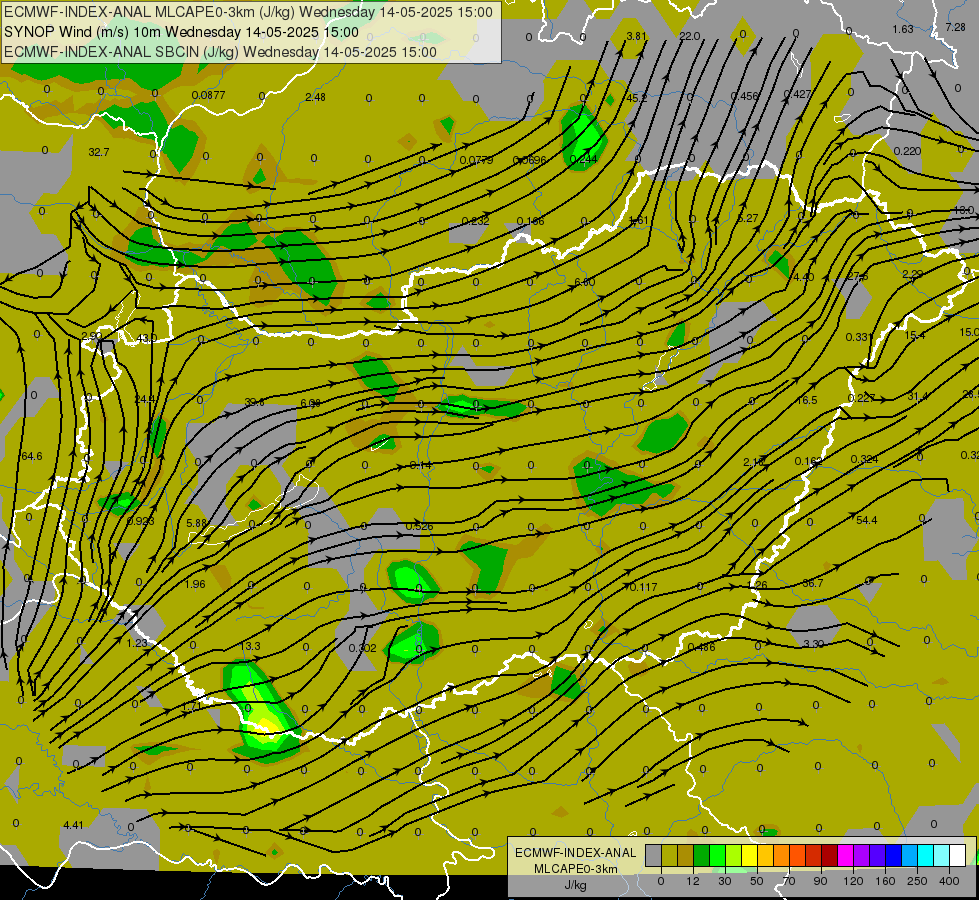Click the map value 54.4
Viewport: 979px width, 900px height.
pos(867,520)
